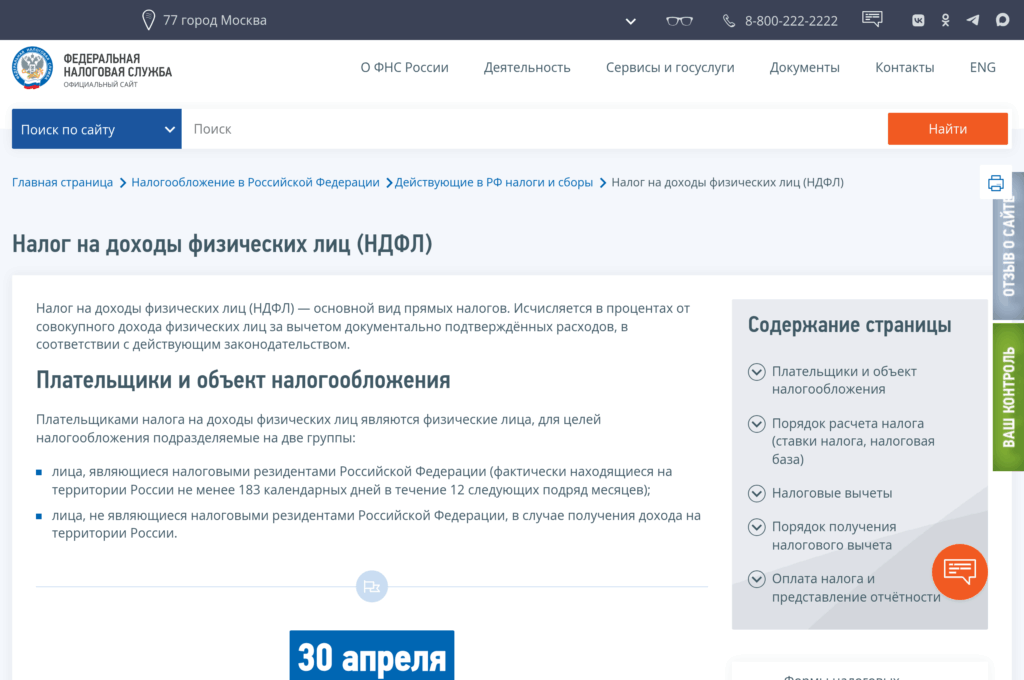This screenshot has width=1024, height=680.
Task: Click the phone handset icon
Action: [x=729, y=21]
